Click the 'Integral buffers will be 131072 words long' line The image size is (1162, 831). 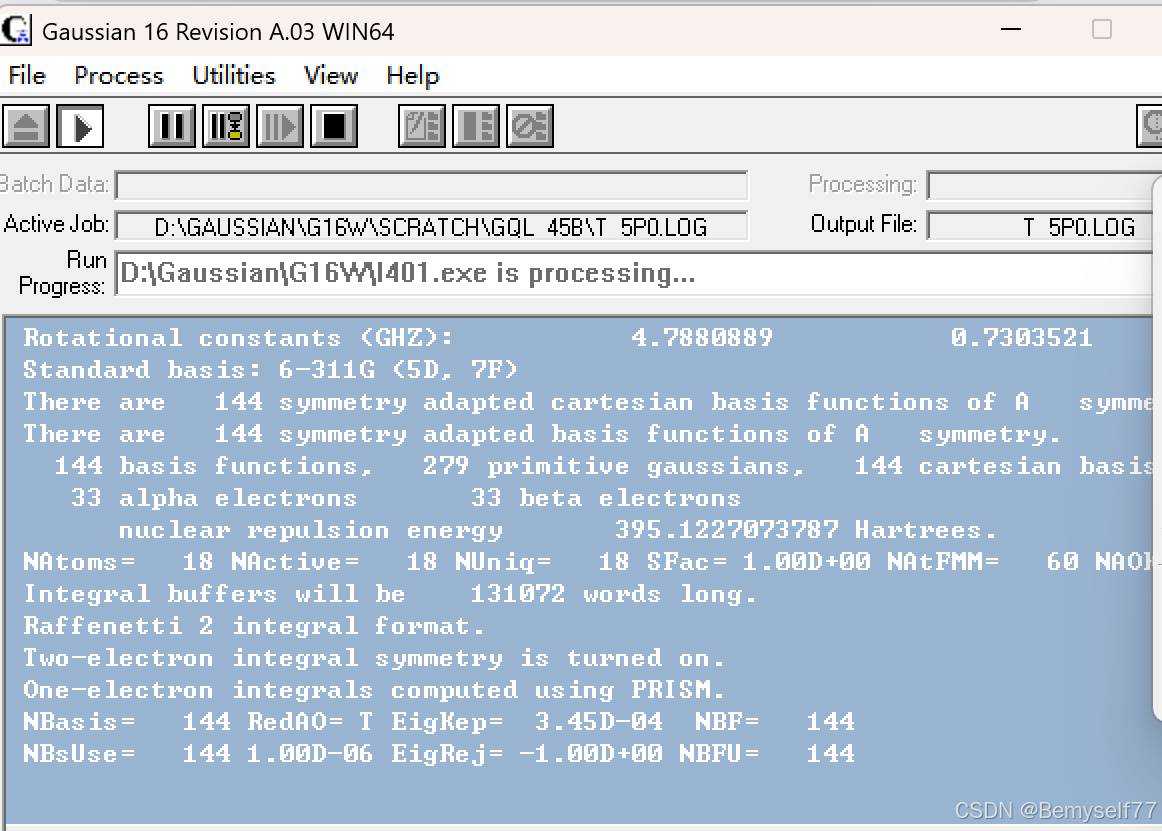(390, 593)
